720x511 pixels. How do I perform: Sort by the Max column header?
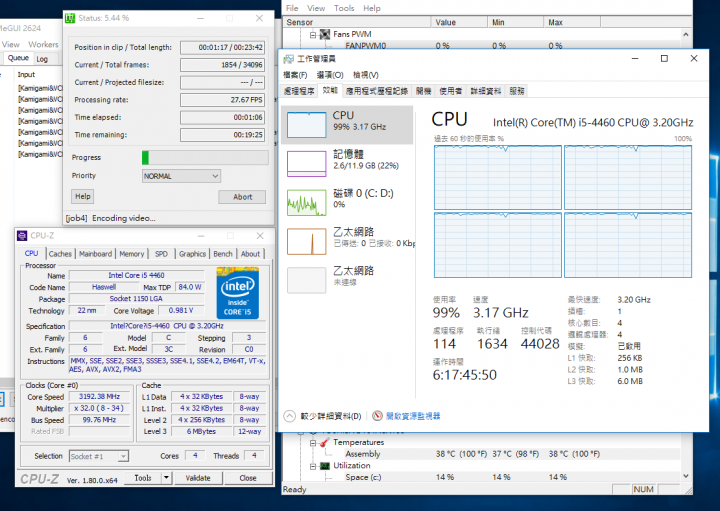click(x=572, y=22)
